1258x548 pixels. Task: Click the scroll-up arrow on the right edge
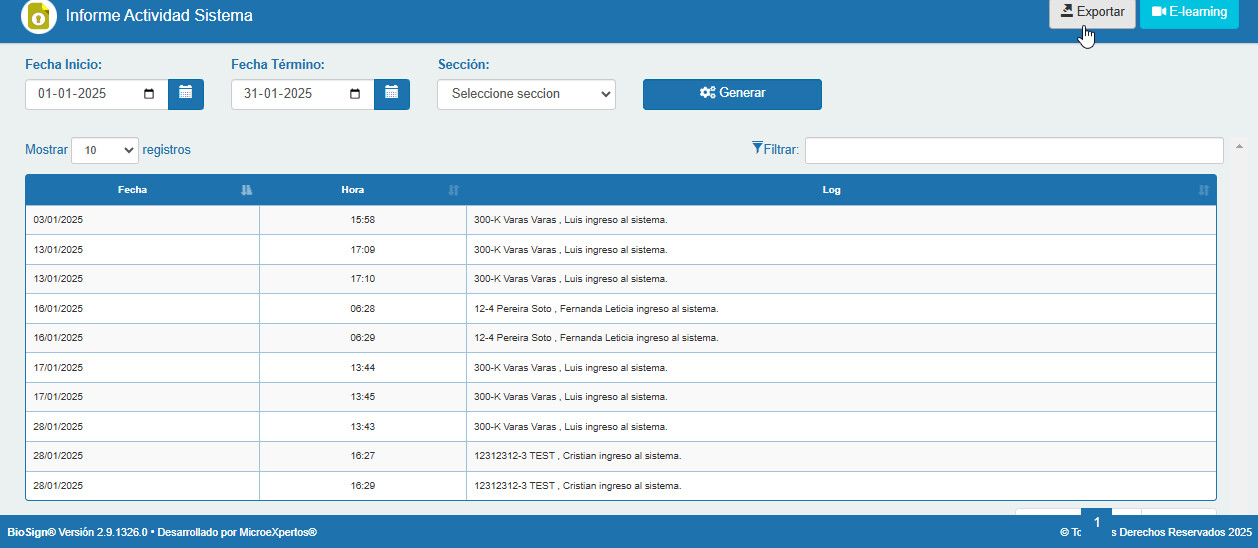tap(1240, 147)
